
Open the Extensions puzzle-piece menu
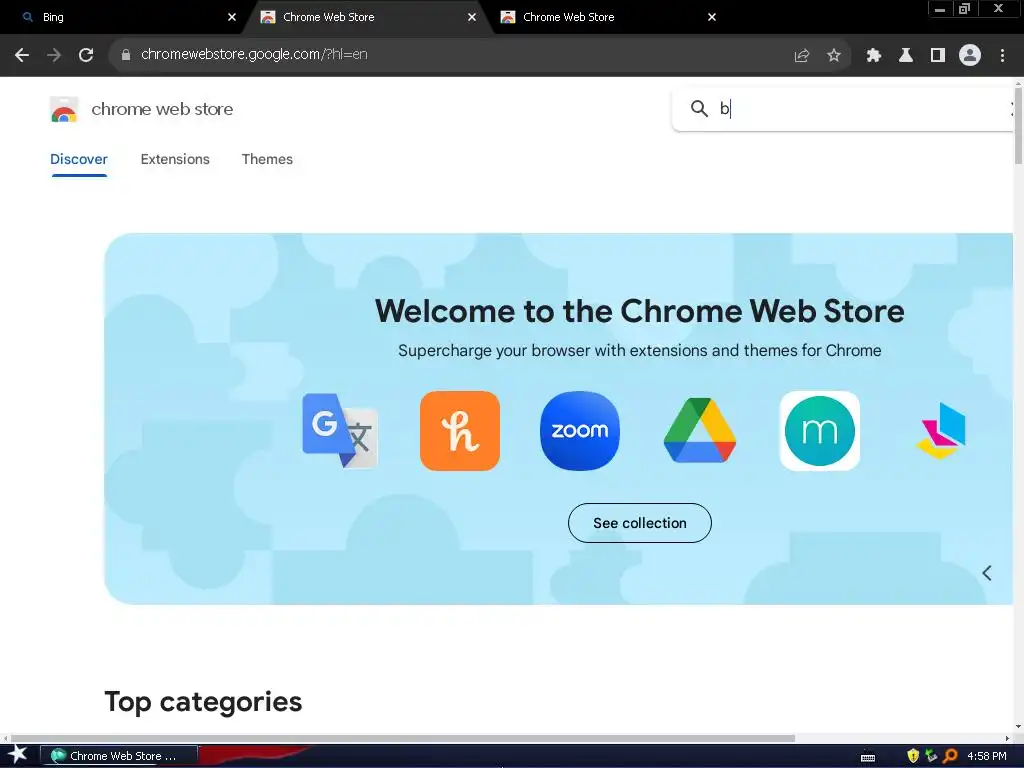coord(873,56)
